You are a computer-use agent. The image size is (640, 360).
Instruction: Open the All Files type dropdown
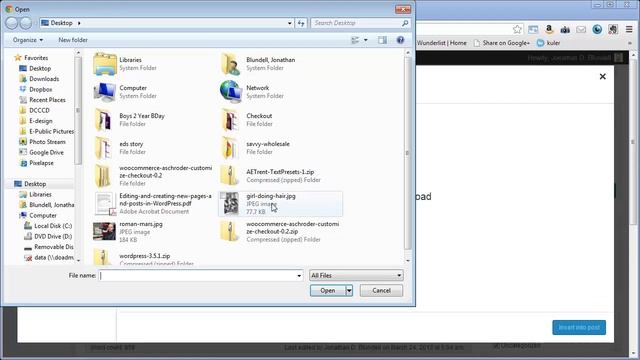pos(356,276)
